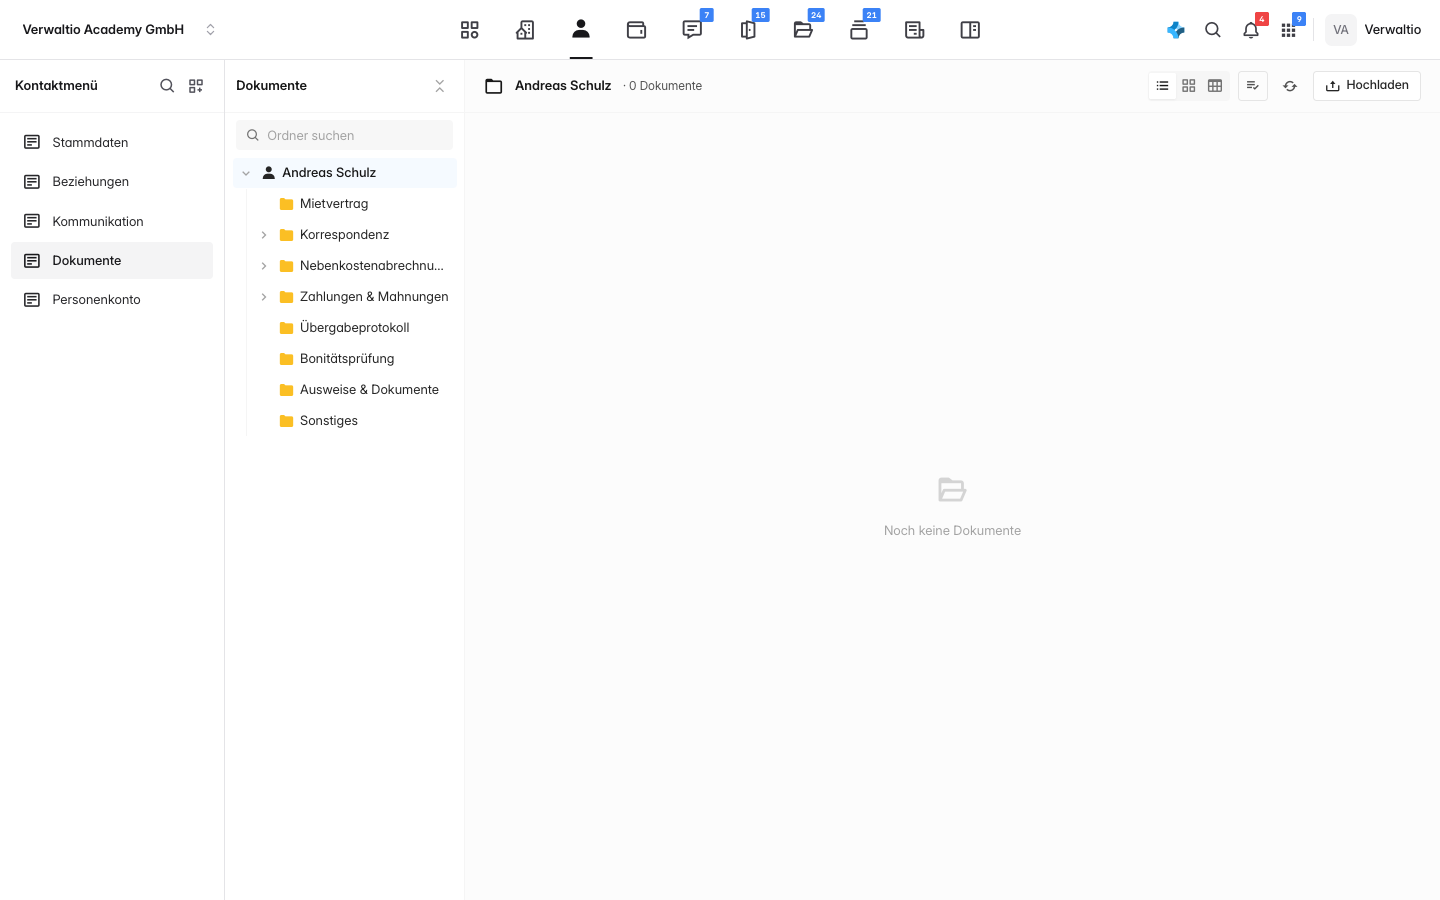Switch to list view
Screen dimensions: 1440x900
tap(1162, 86)
